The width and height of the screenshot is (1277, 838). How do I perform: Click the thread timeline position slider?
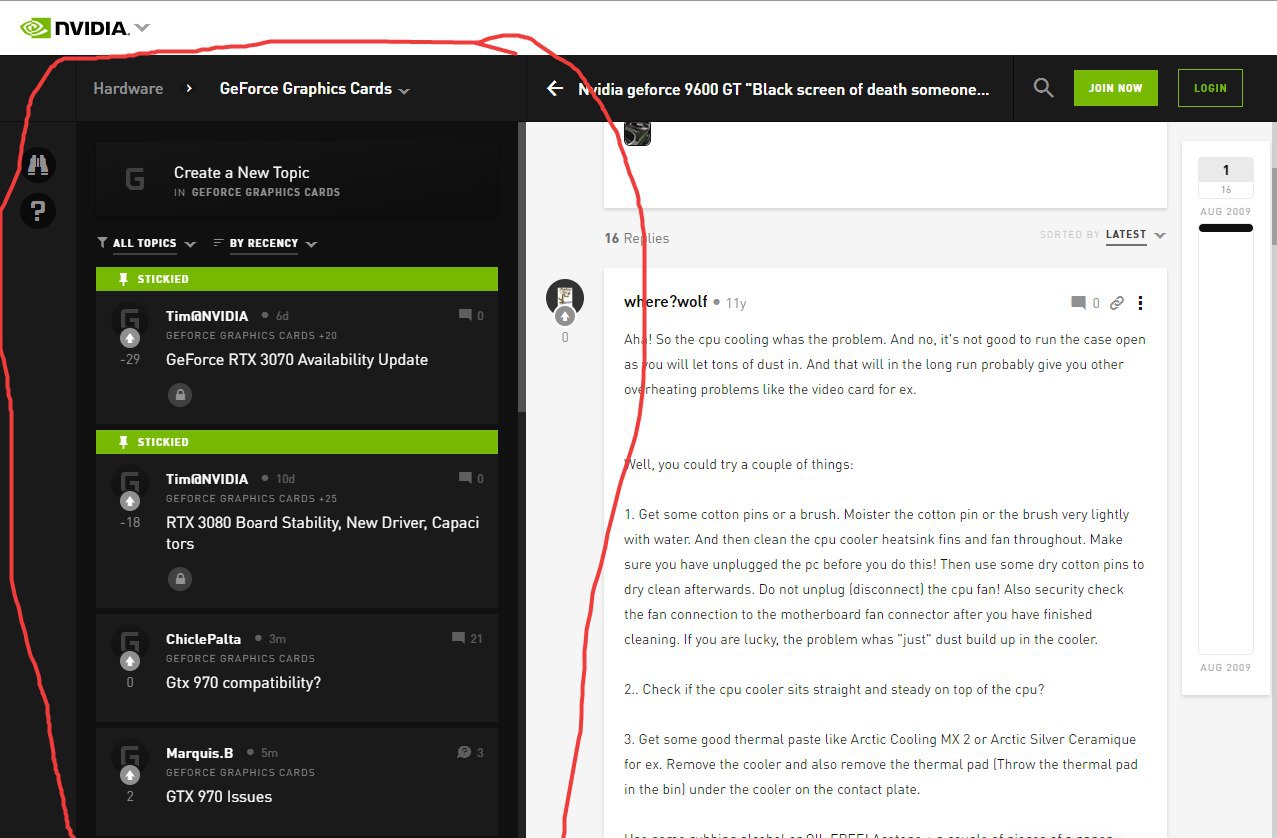click(1226, 228)
